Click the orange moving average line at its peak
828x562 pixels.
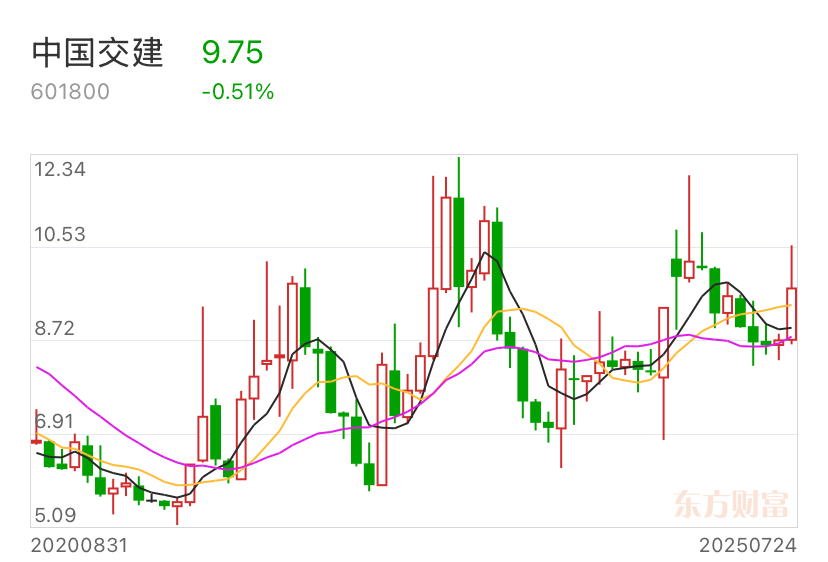pos(520,309)
